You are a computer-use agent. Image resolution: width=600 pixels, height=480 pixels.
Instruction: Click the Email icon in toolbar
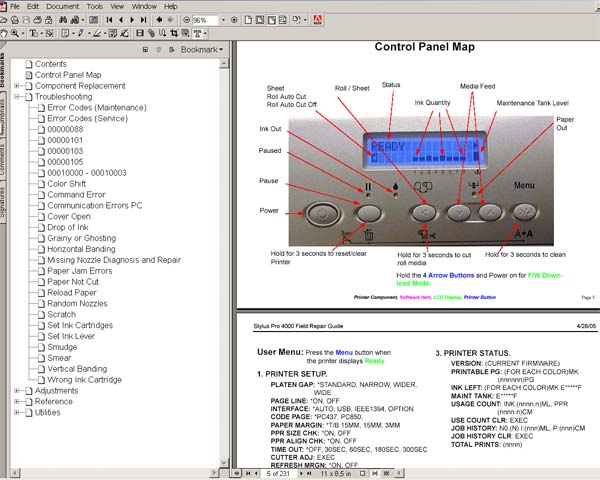(x=49, y=20)
